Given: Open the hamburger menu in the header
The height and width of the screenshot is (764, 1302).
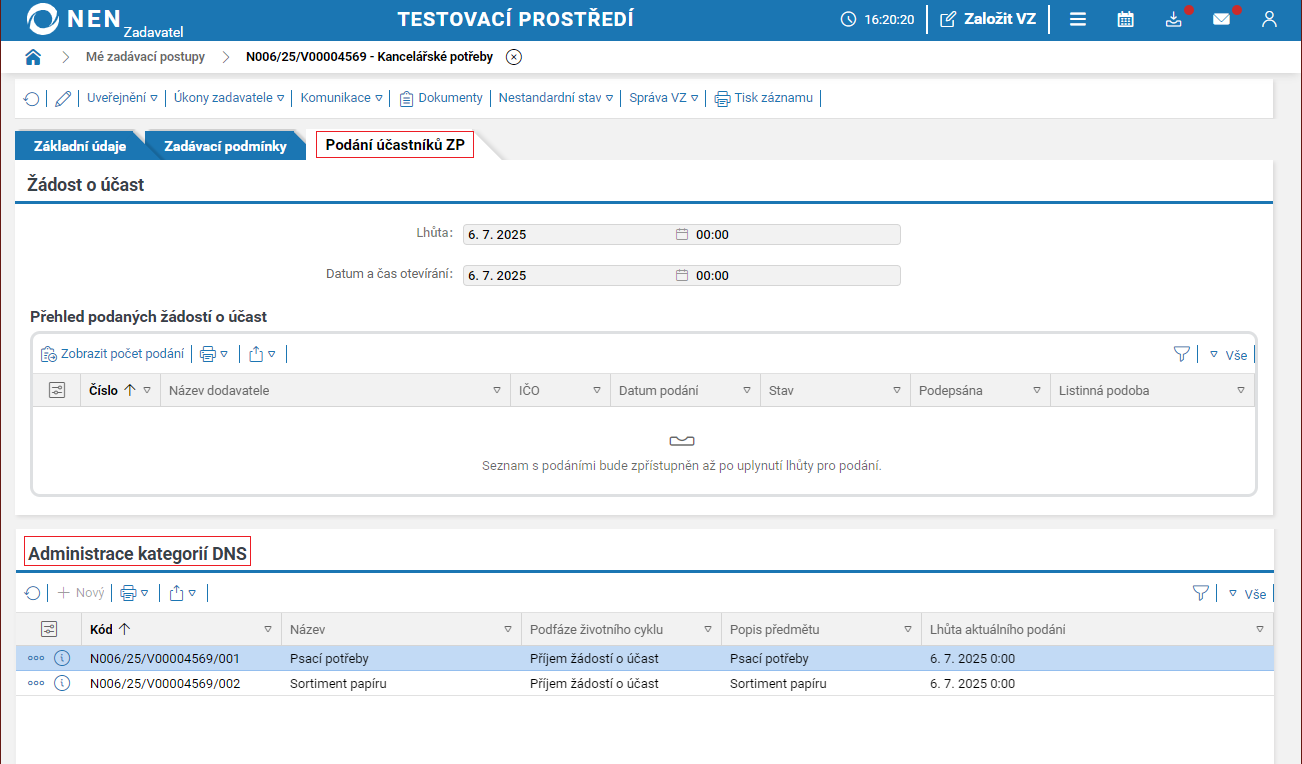Looking at the screenshot, I should 1078,19.
